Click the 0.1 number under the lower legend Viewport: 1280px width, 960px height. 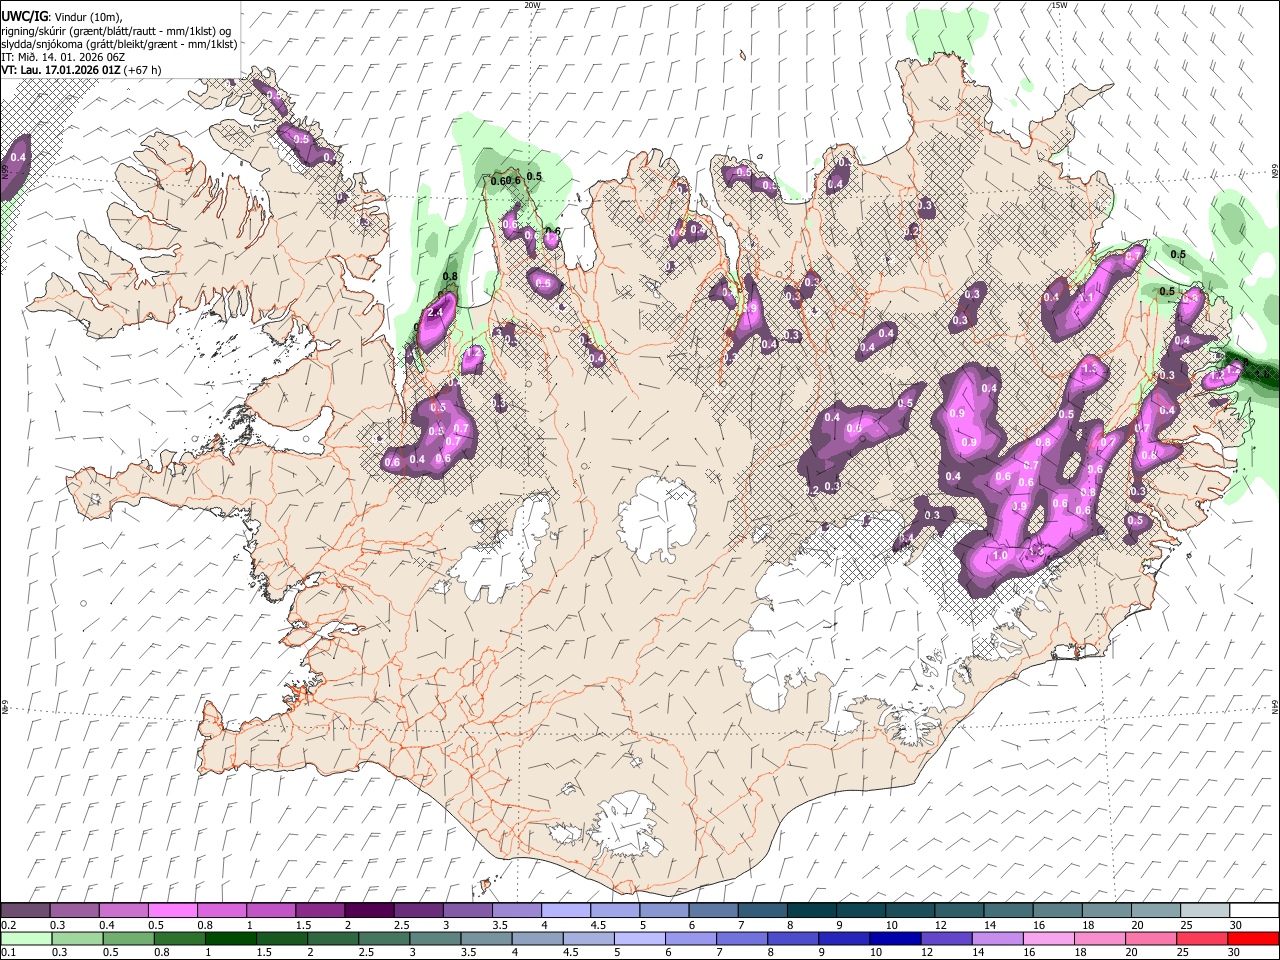pos(8,953)
